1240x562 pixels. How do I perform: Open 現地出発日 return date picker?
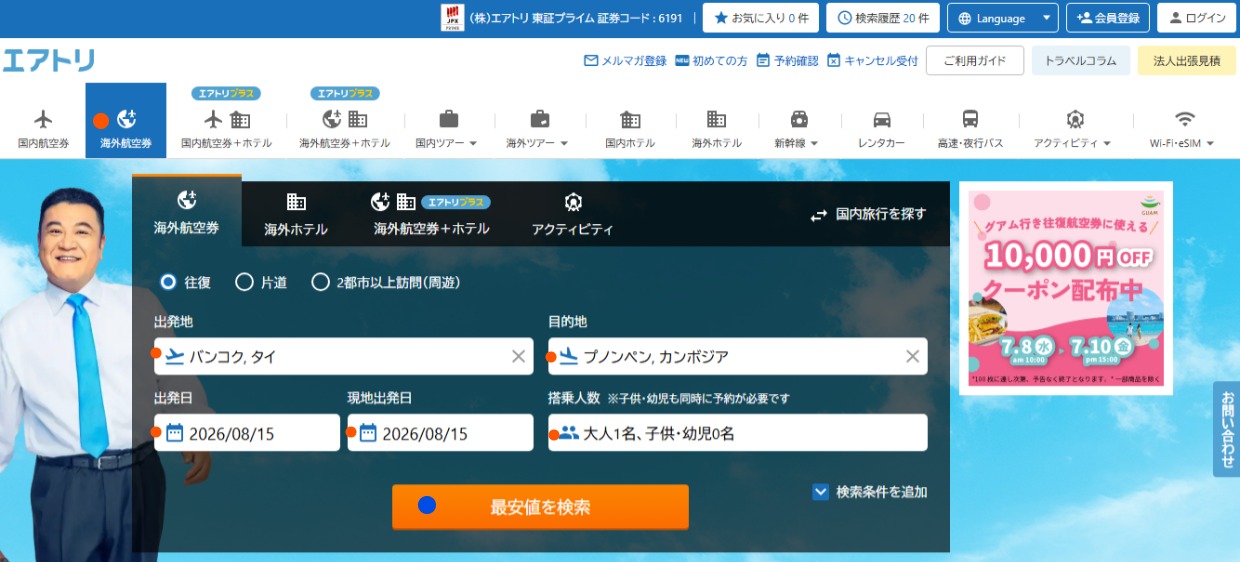click(x=440, y=433)
